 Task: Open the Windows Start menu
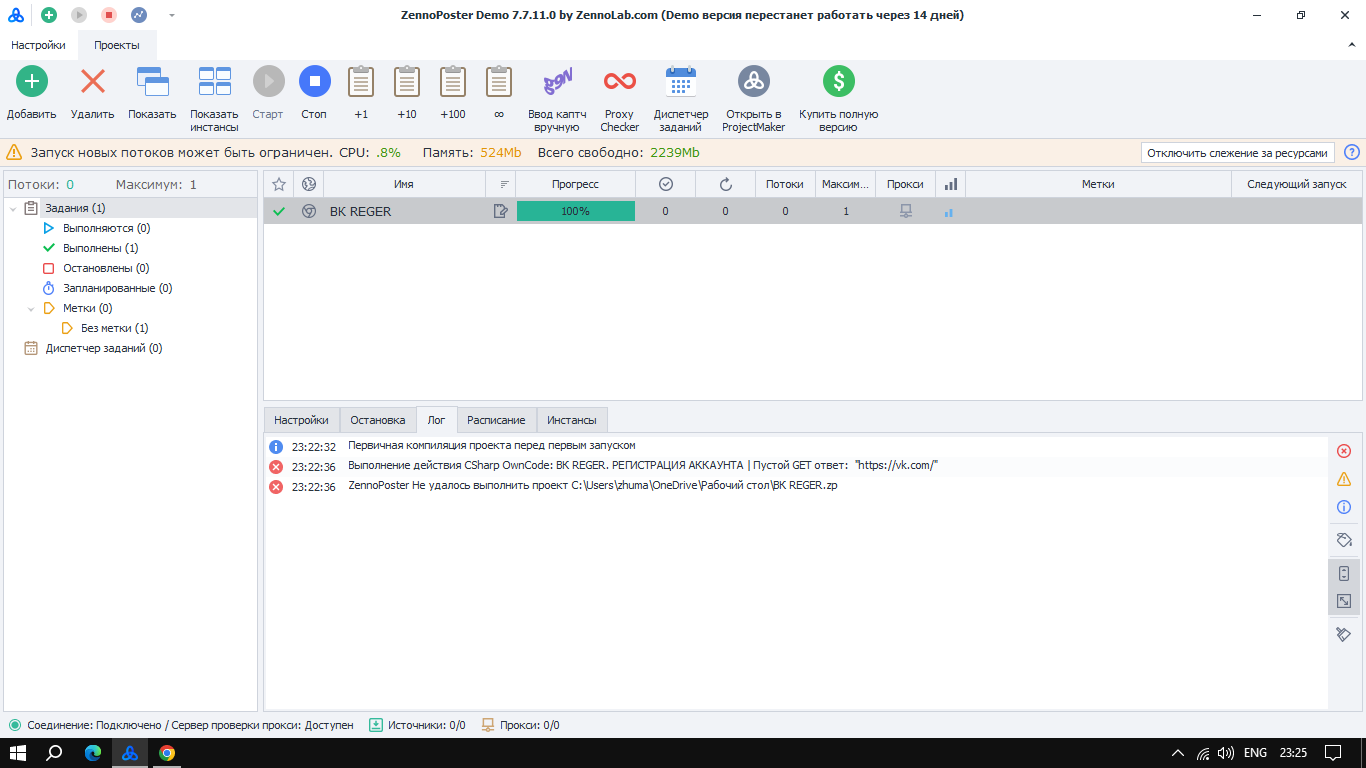pos(18,753)
